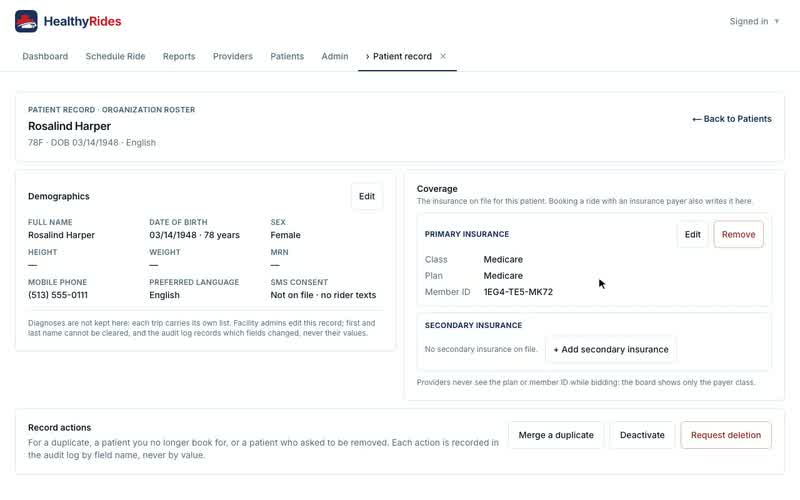
Task: Select the Patient record tab
Action: coord(402,56)
